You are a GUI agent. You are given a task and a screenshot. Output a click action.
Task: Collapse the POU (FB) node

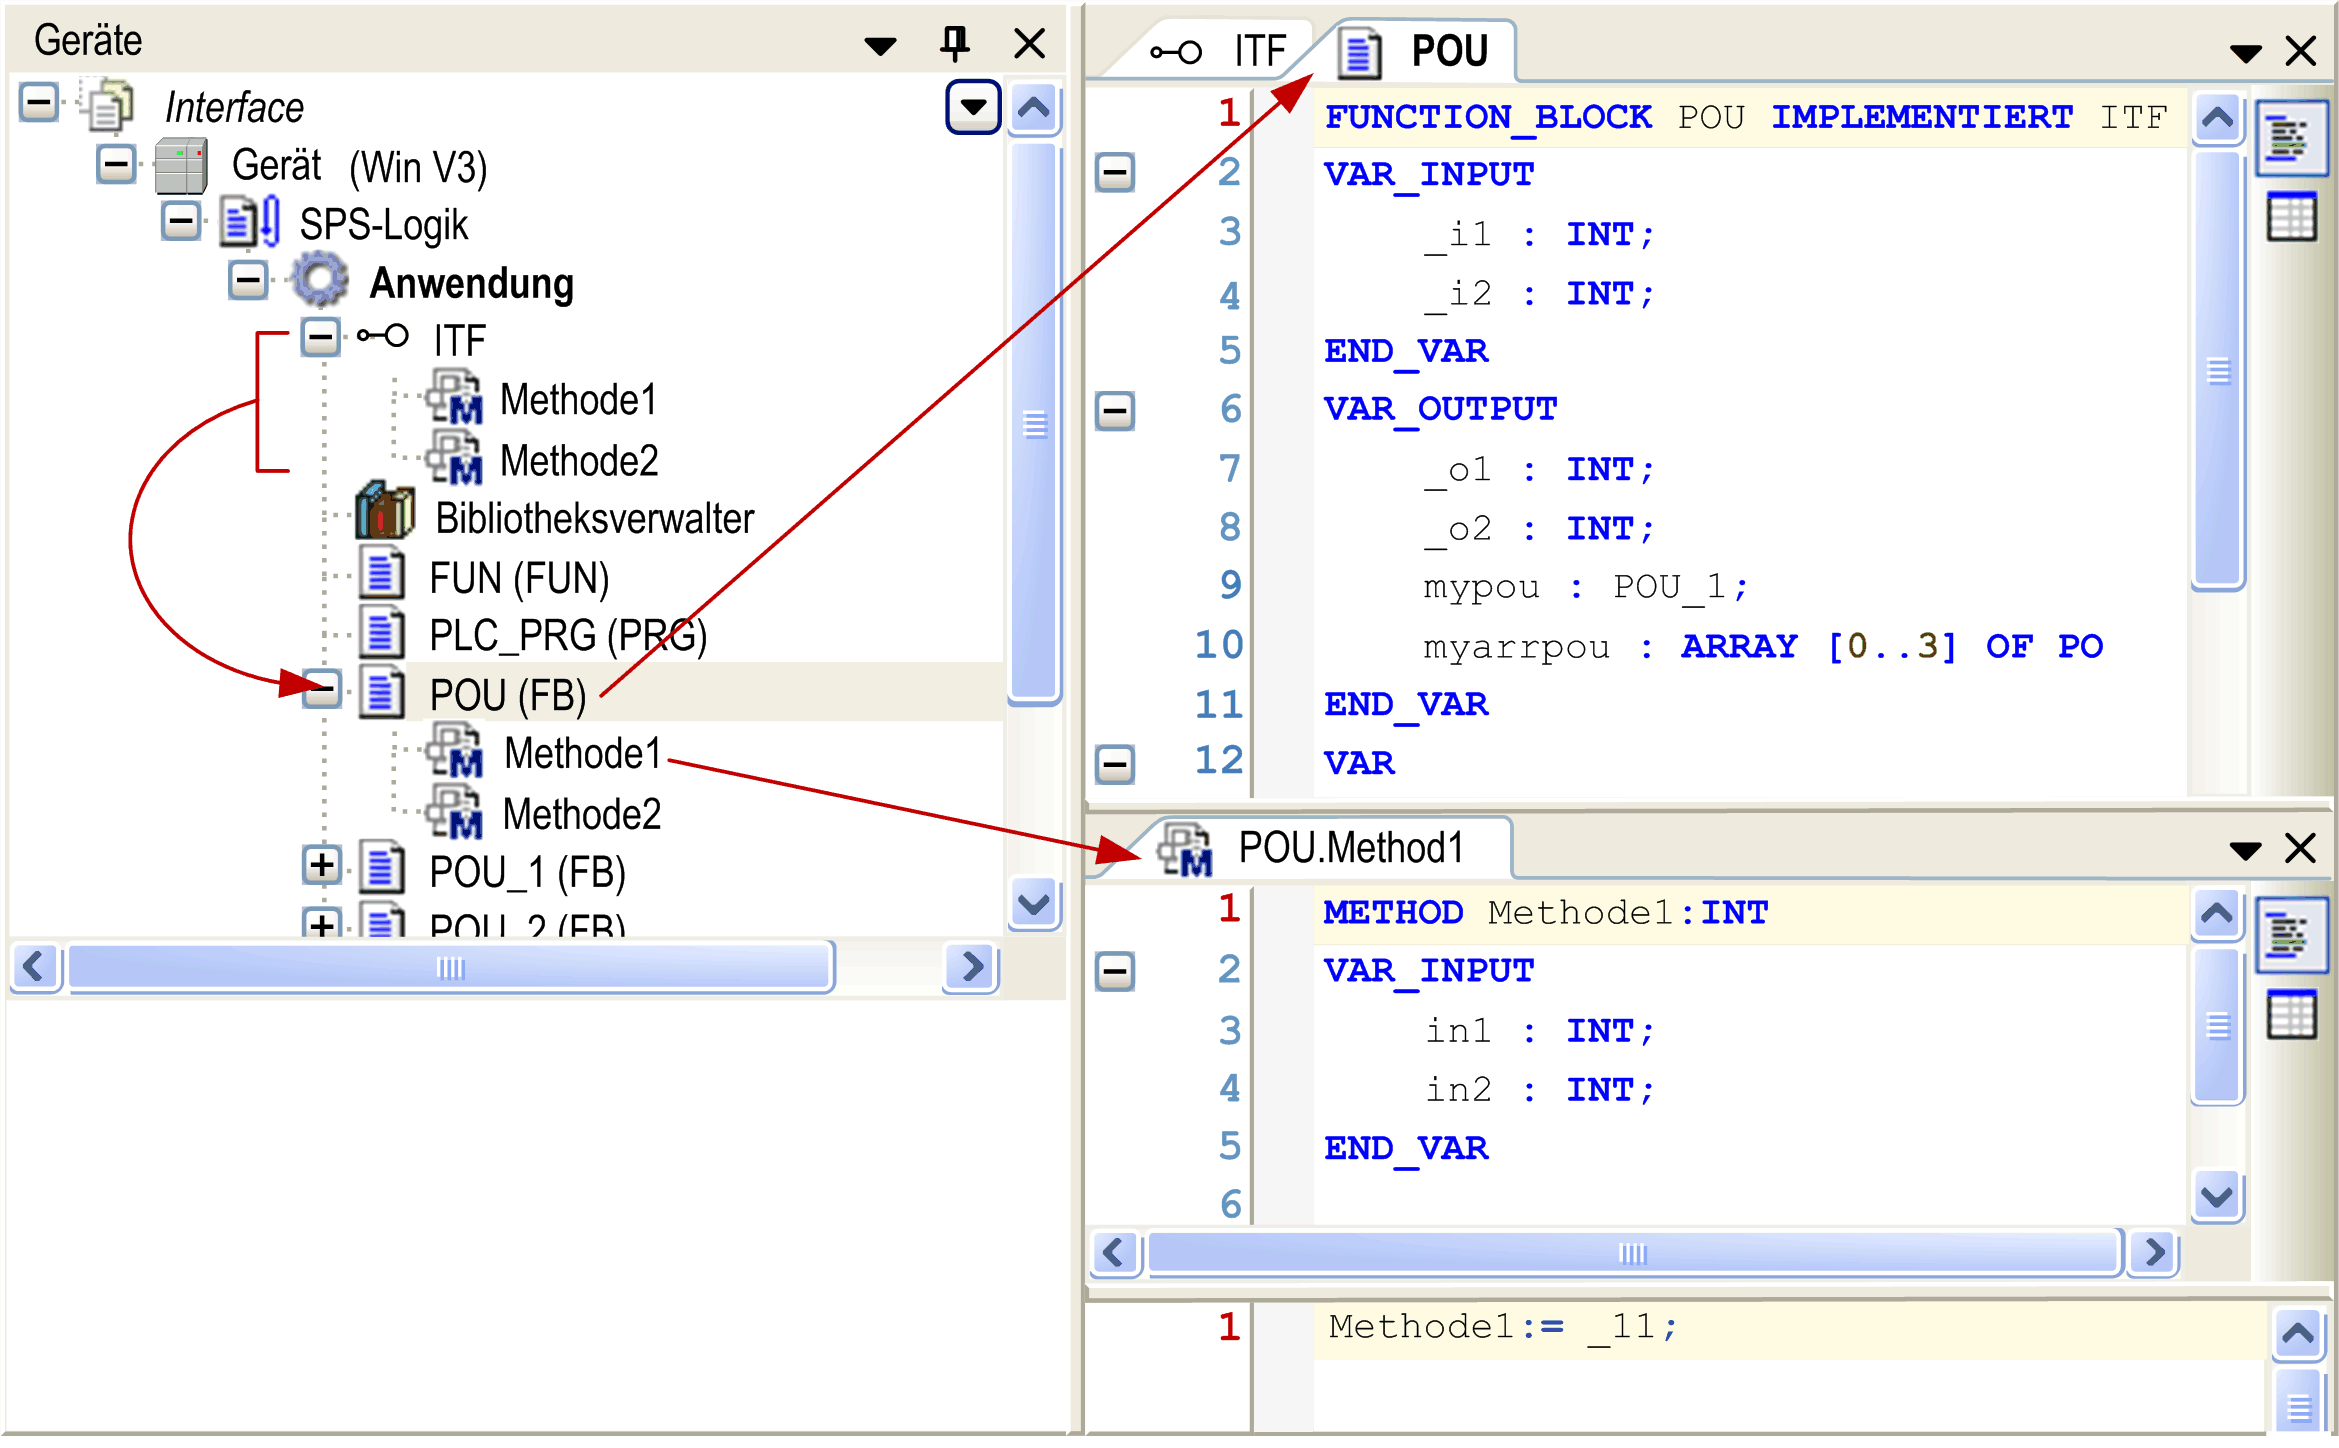pyautogui.click(x=321, y=690)
